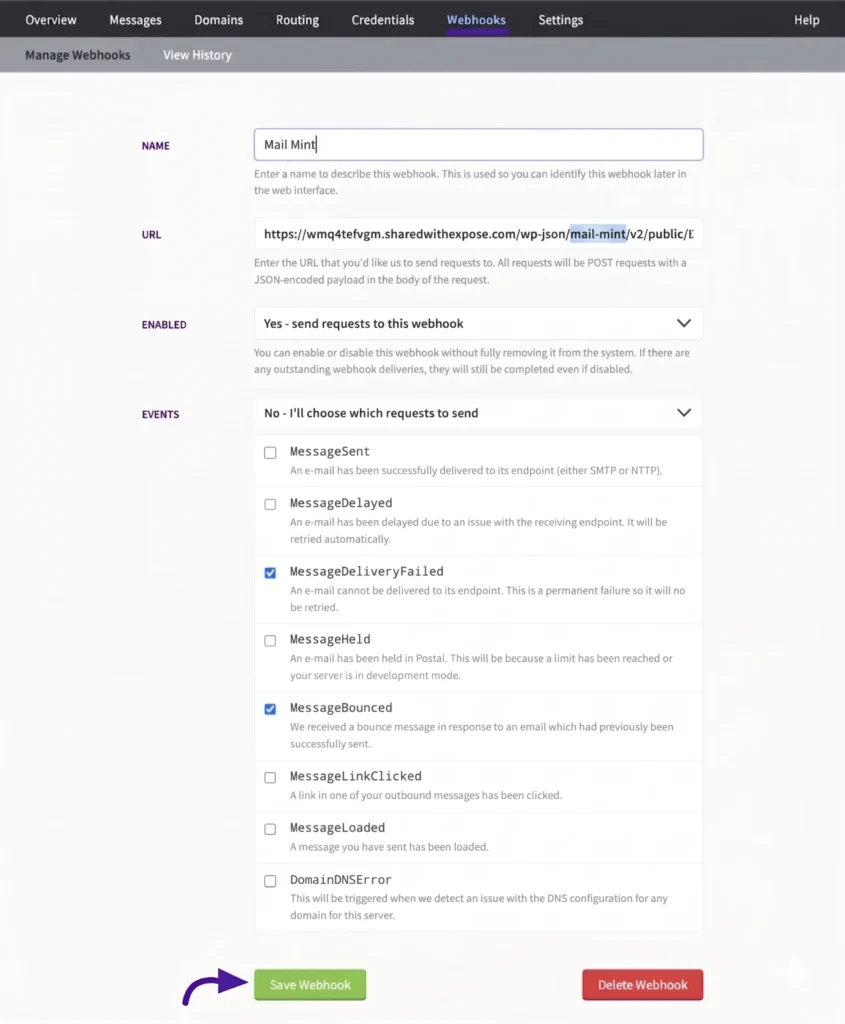The image size is (845, 1024).
Task: Go to the Overview page
Action: pos(50,19)
